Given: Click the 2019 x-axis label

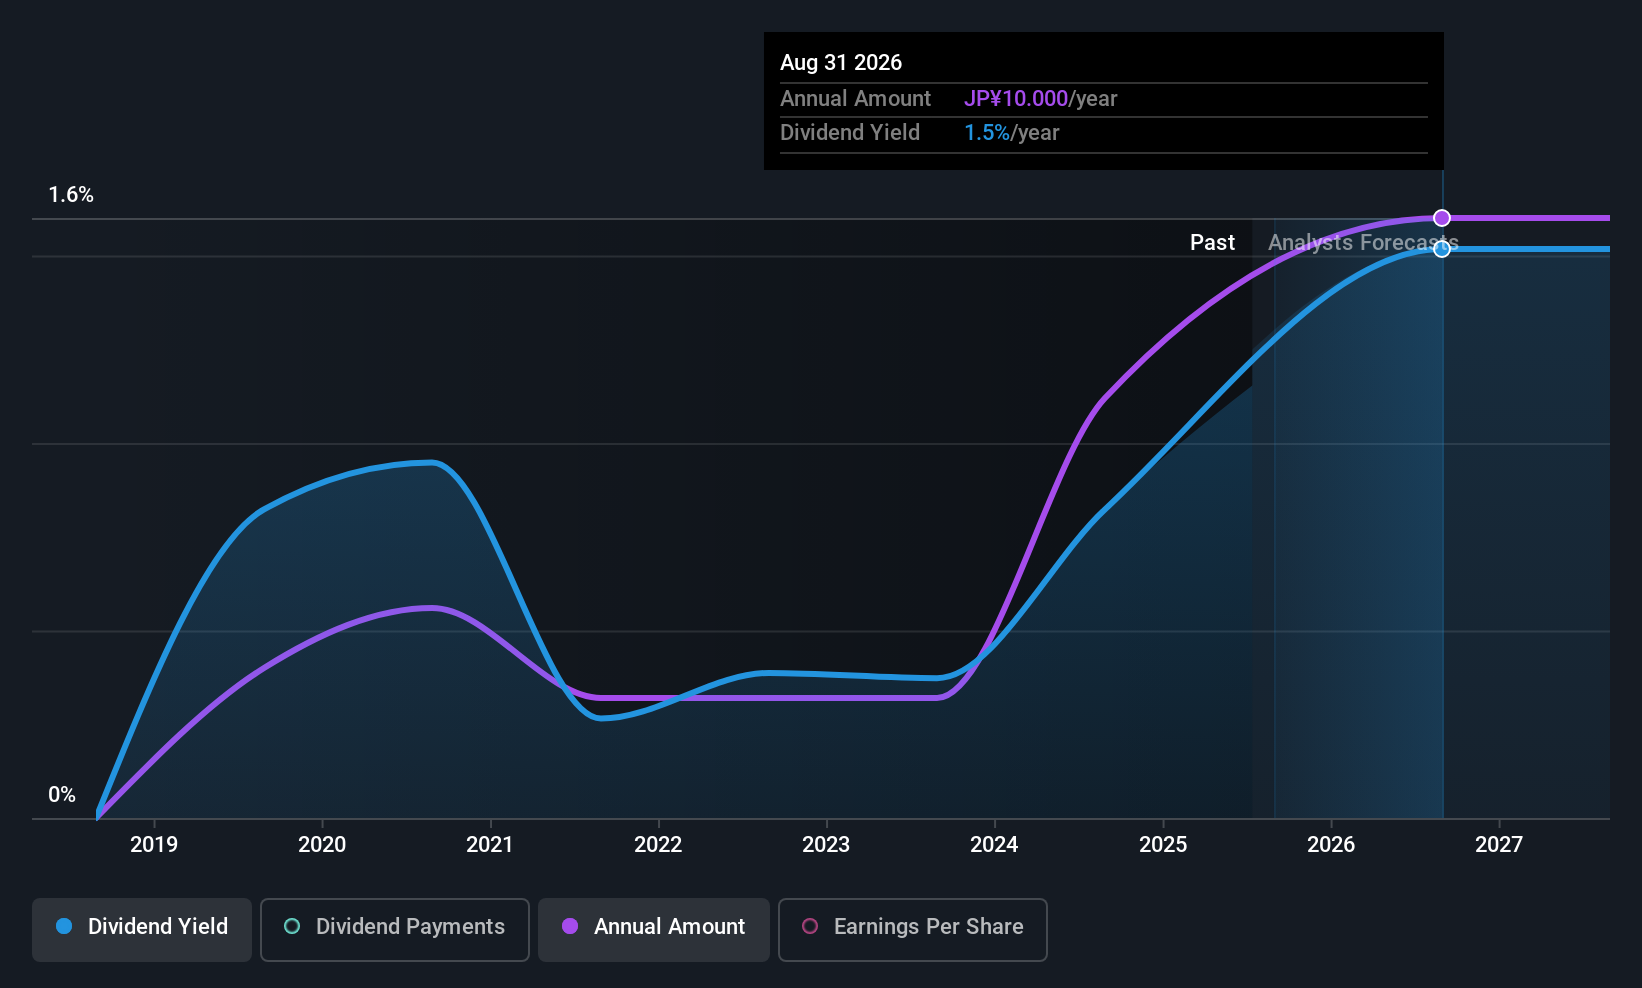Looking at the screenshot, I should 154,844.
